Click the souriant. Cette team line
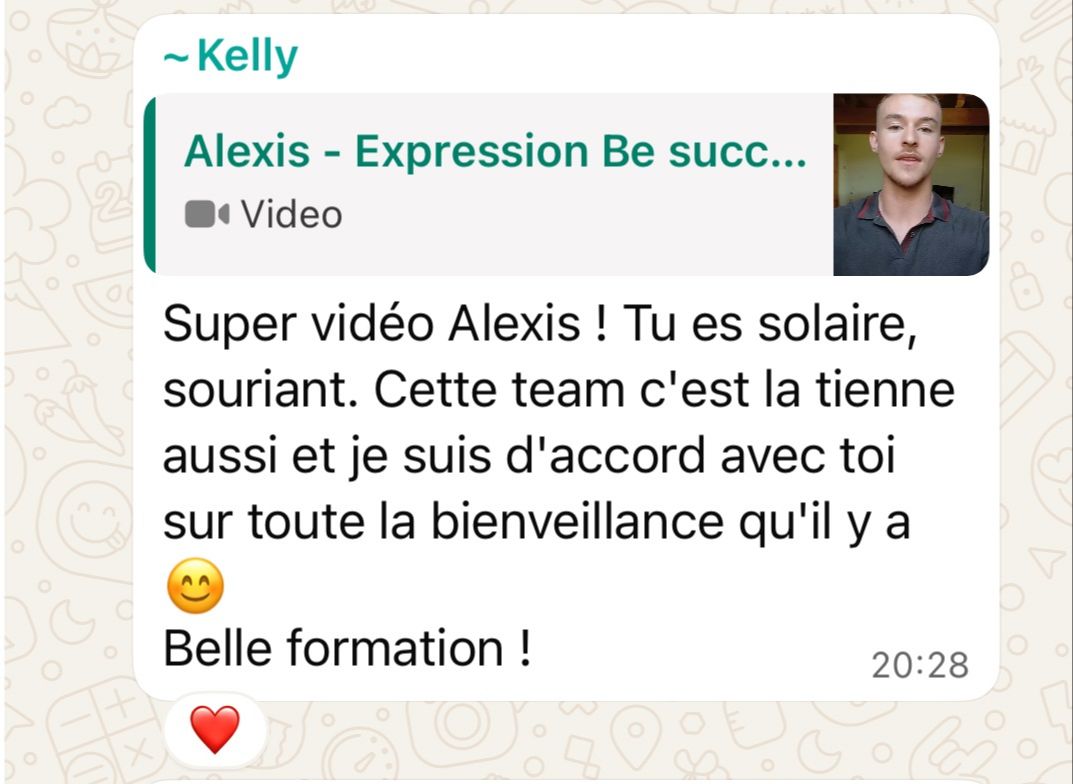Viewport: 1073px width, 784px height. coord(558,389)
